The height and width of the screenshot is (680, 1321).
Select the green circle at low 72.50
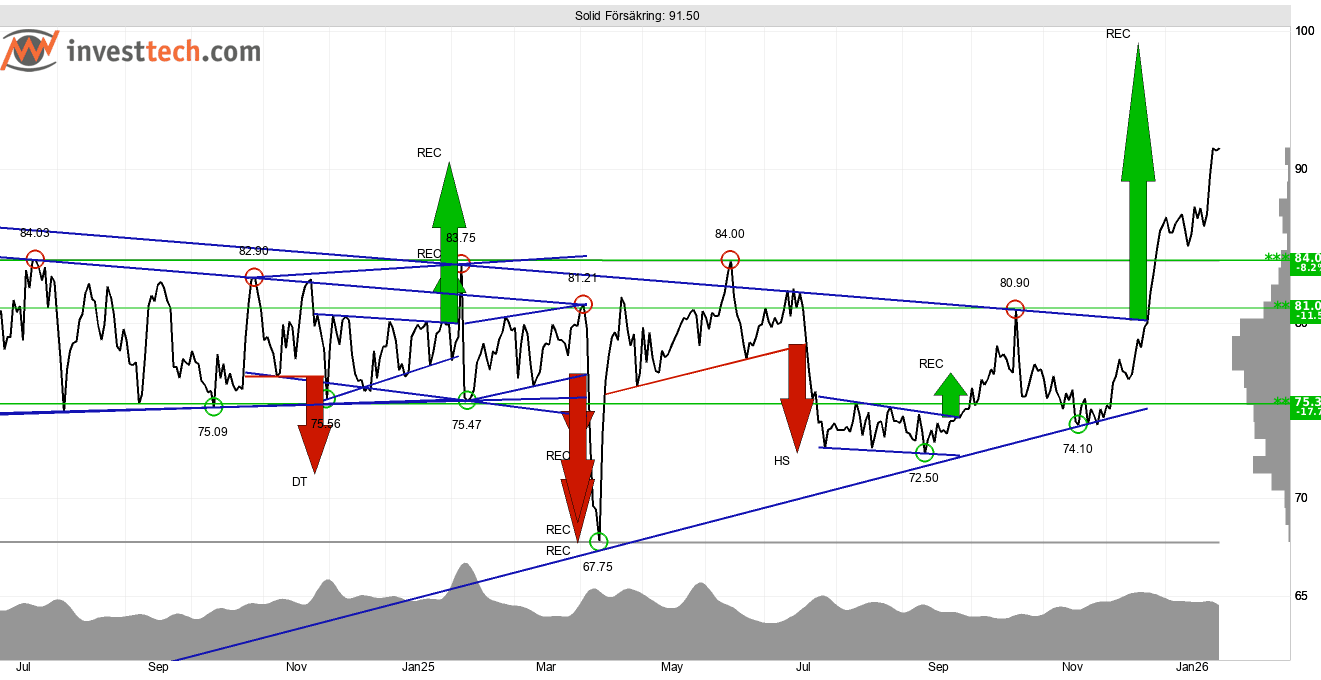point(924,453)
